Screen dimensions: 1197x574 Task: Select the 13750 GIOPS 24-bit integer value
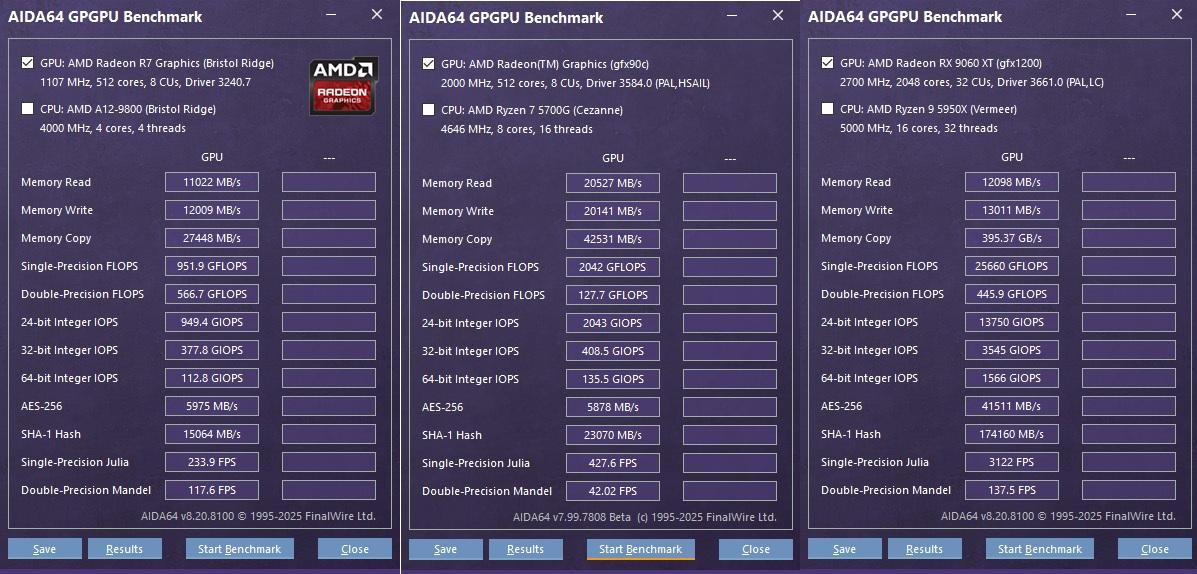[1011, 322]
